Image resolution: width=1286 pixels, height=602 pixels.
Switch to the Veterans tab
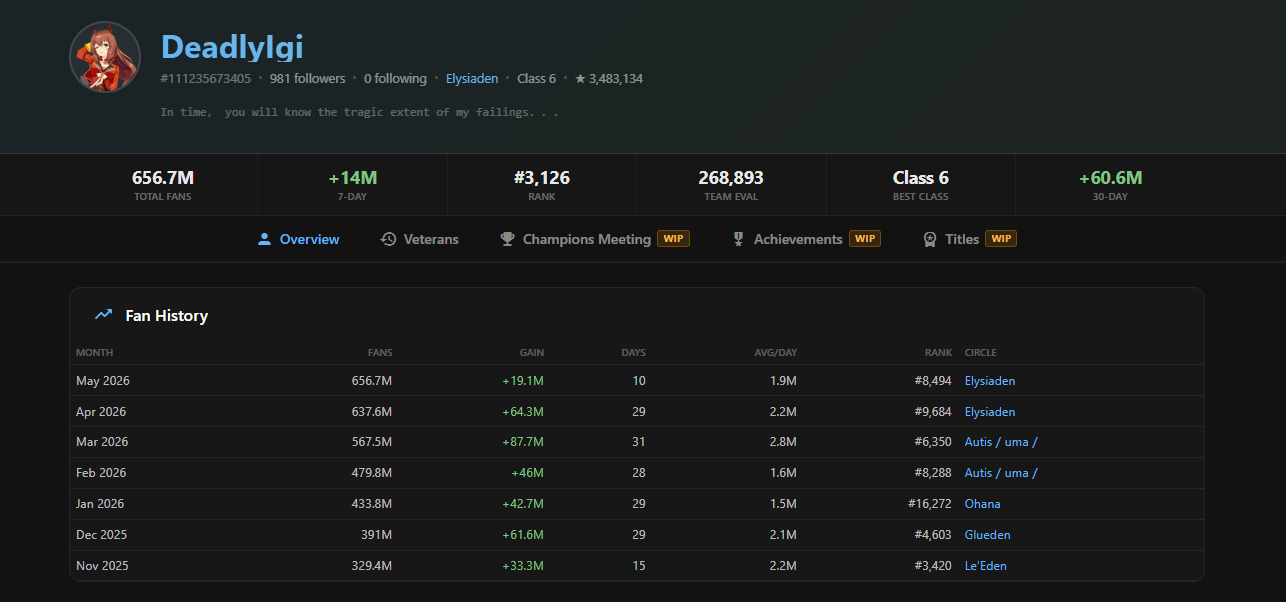[419, 239]
